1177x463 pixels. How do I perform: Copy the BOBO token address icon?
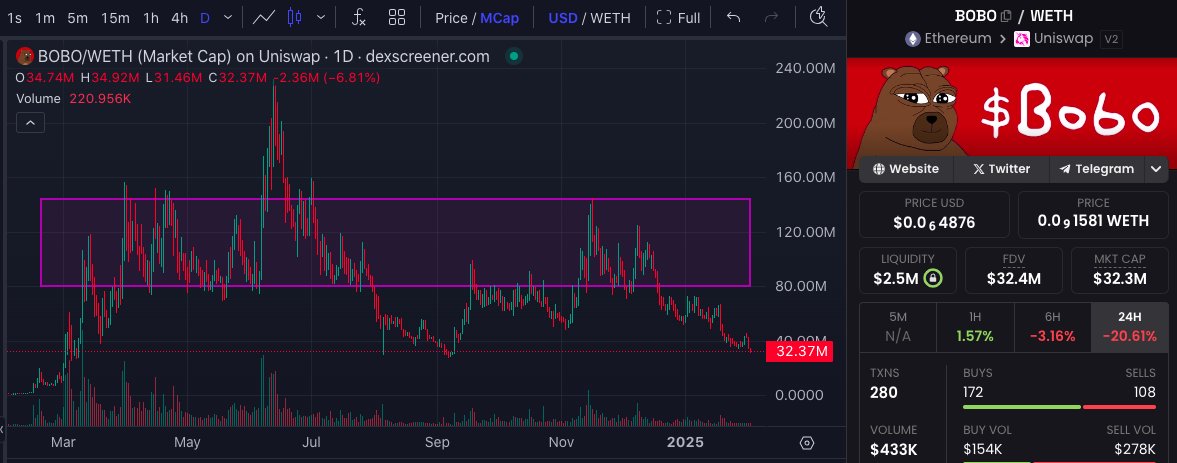click(1006, 16)
